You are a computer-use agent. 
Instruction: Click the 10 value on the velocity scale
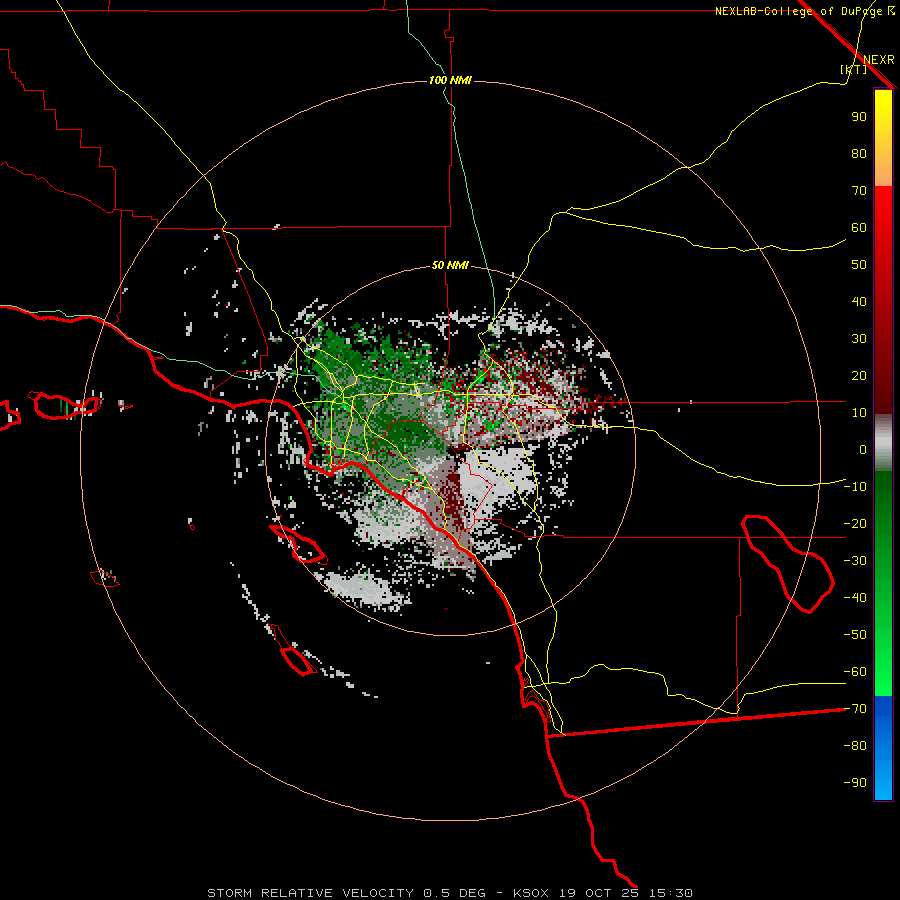[859, 413]
